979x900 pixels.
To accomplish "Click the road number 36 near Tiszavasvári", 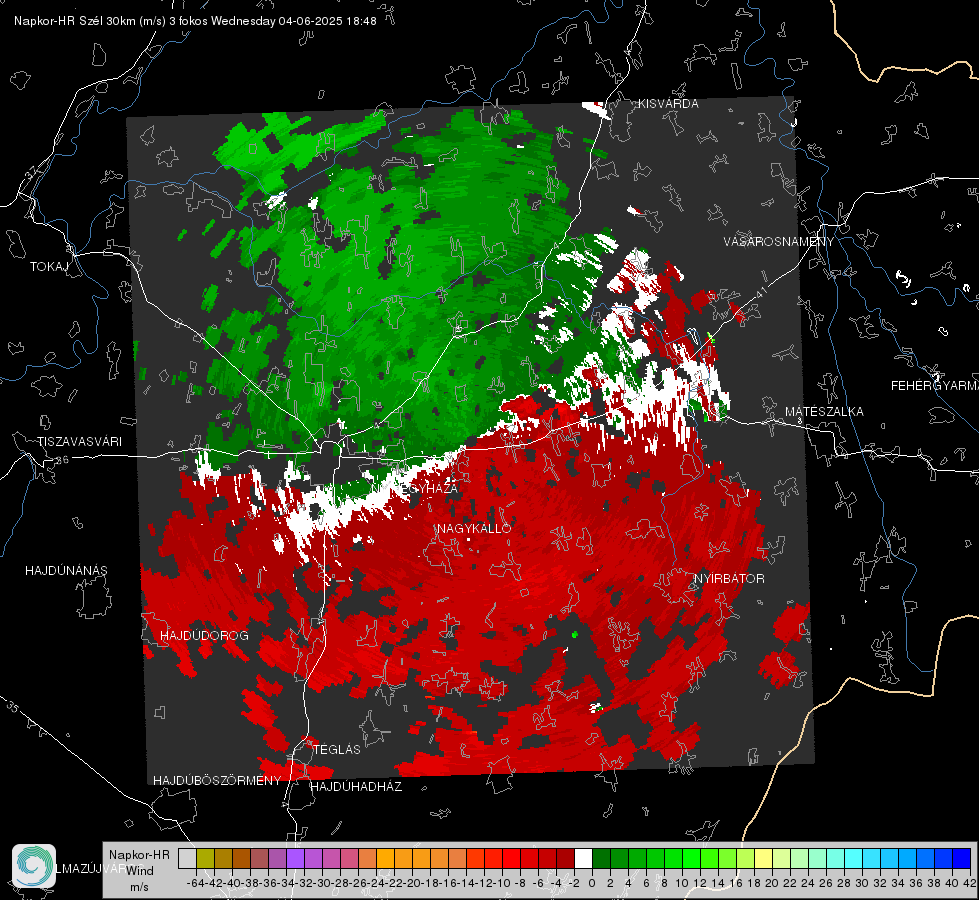I will (62, 460).
